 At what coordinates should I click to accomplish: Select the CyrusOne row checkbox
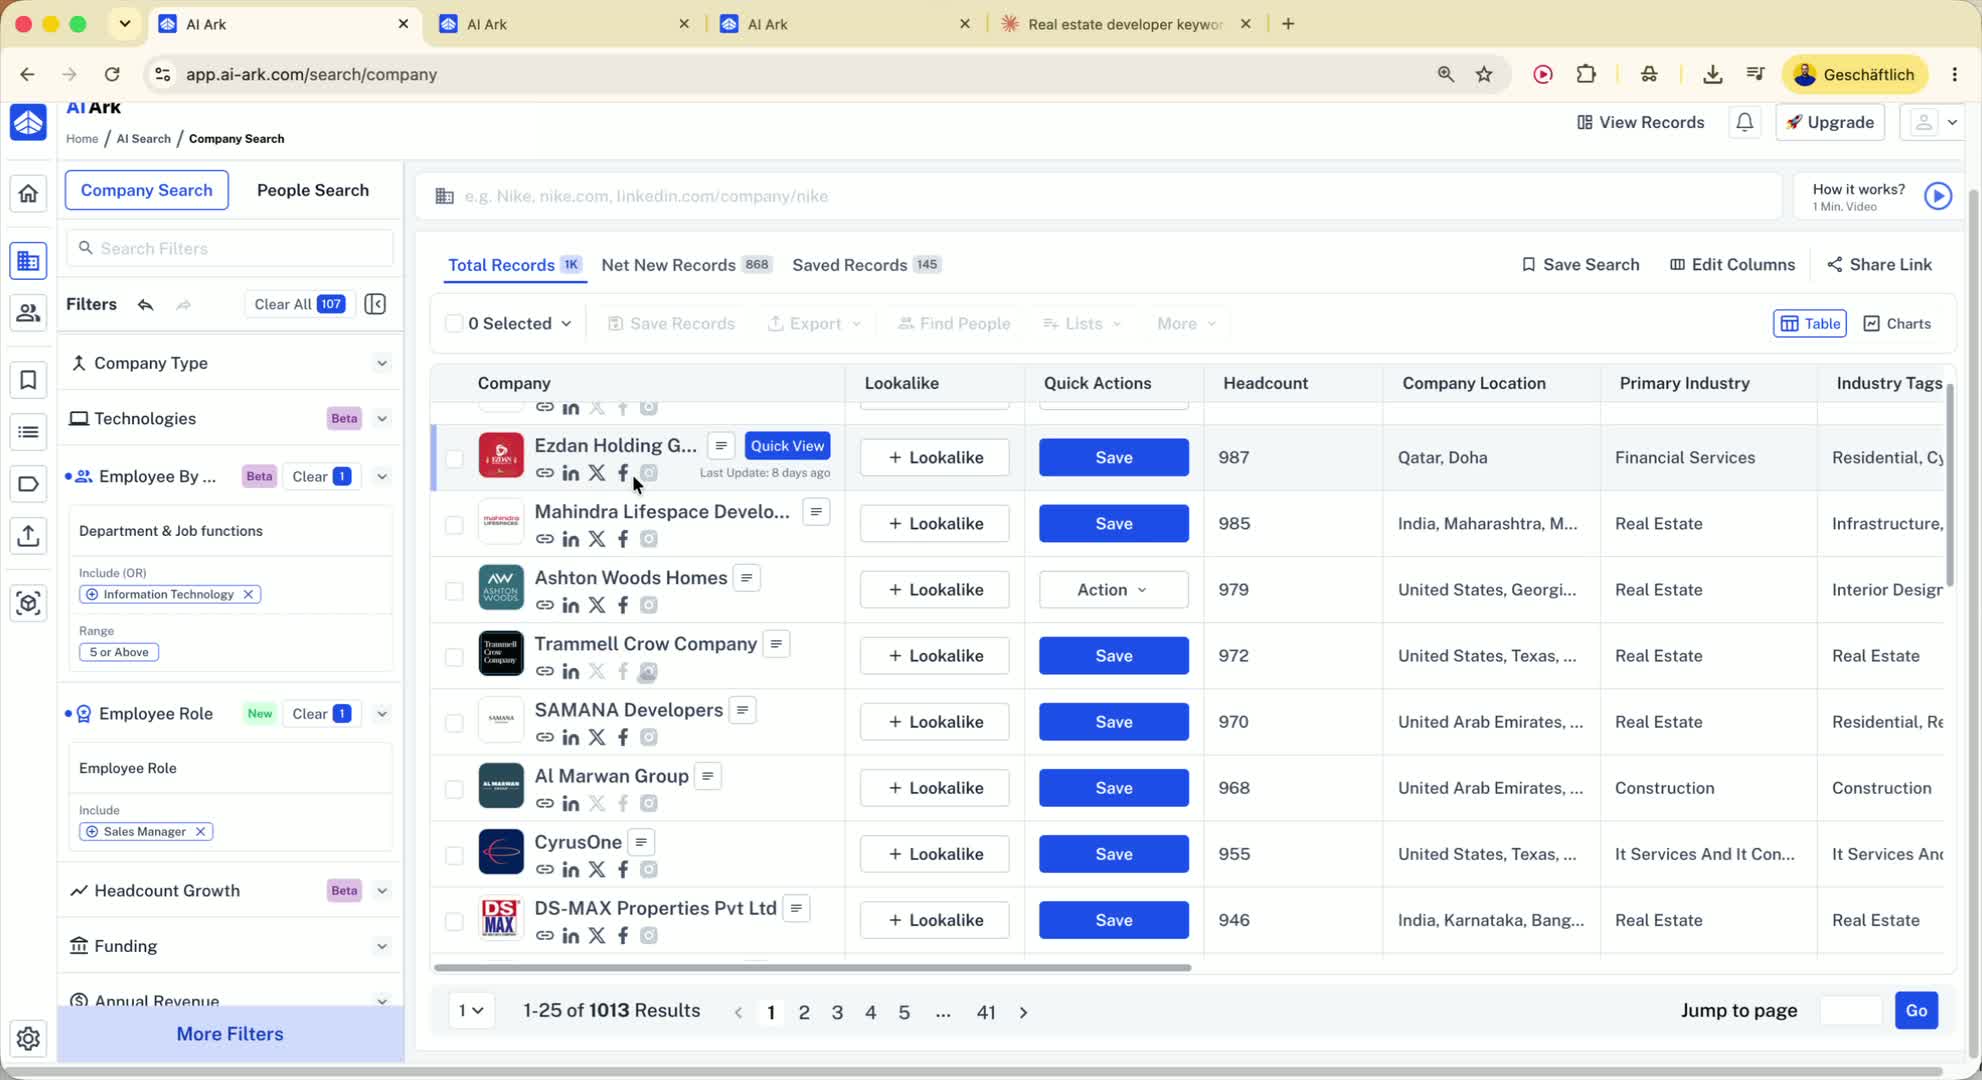point(454,854)
